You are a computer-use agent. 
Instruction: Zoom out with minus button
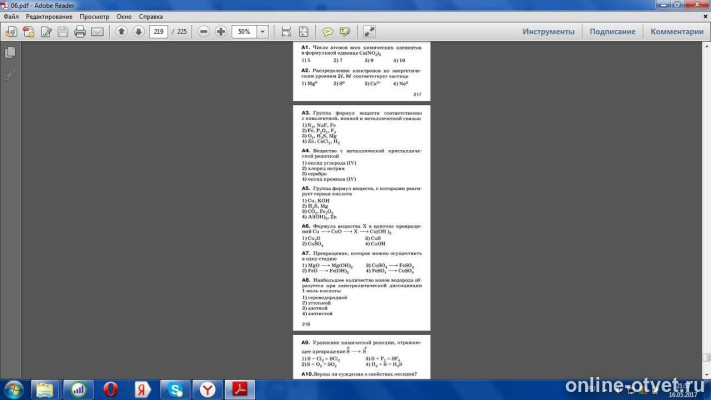203,32
